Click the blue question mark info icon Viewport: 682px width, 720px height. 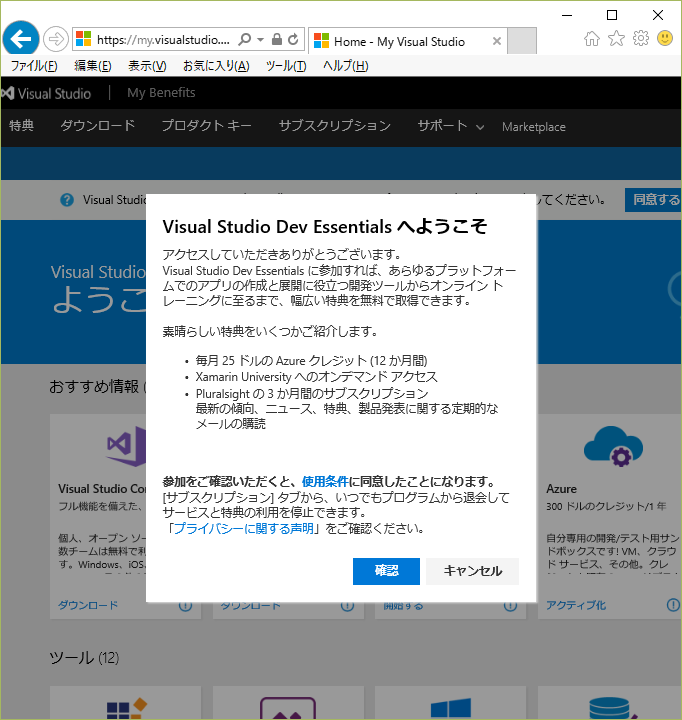[x=67, y=200]
